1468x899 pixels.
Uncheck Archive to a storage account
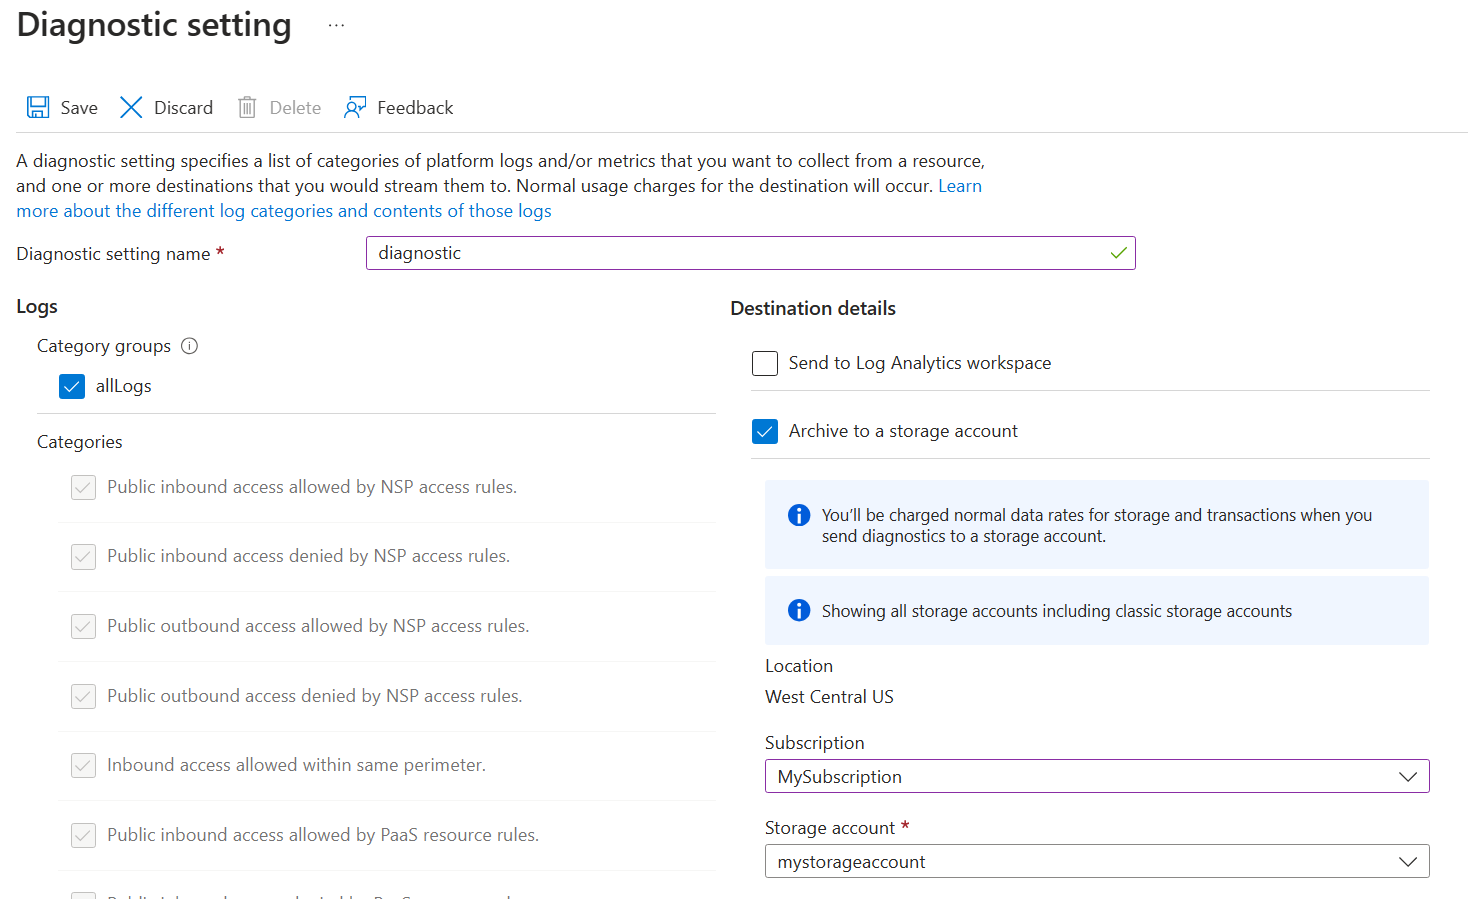pyautogui.click(x=765, y=431)
